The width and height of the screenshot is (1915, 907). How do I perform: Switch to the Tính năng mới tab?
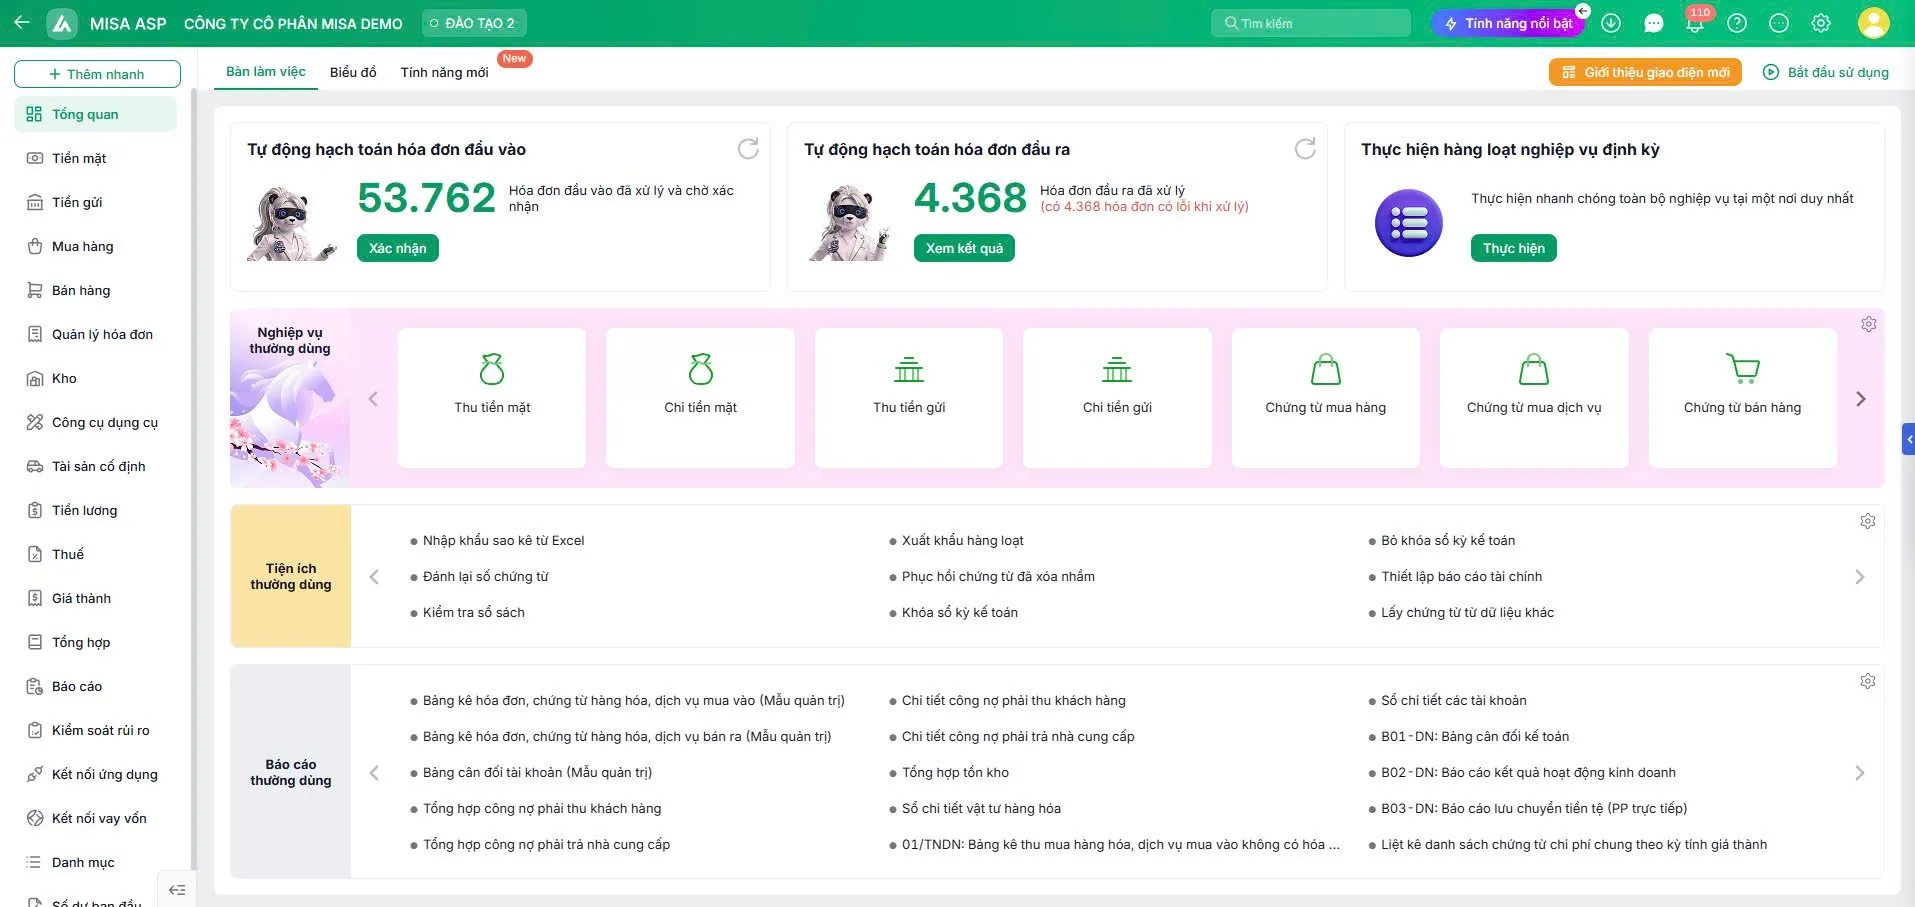(444, 72)
